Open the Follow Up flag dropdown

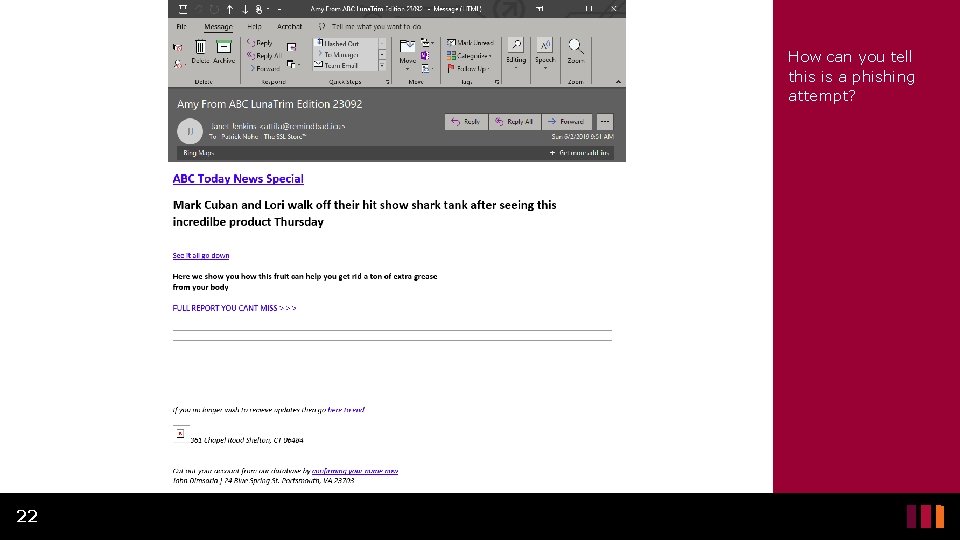pos(467,69)
